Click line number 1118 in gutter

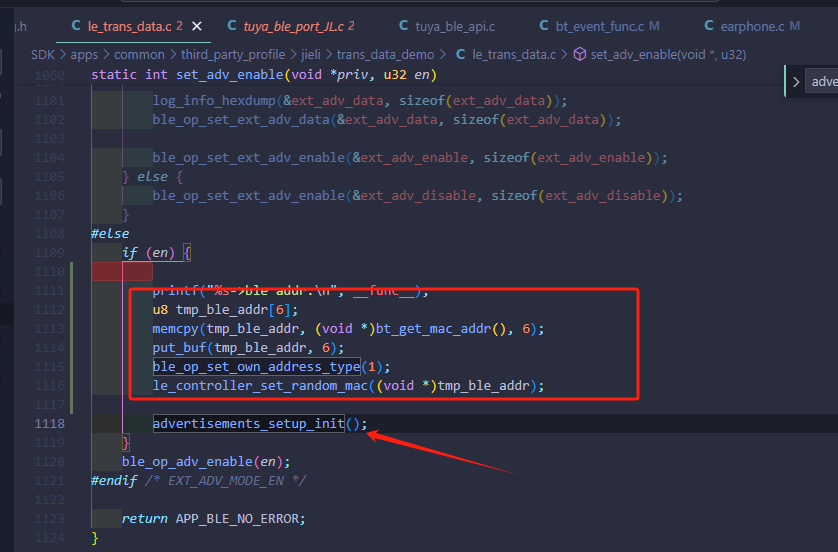click(49, 424)
